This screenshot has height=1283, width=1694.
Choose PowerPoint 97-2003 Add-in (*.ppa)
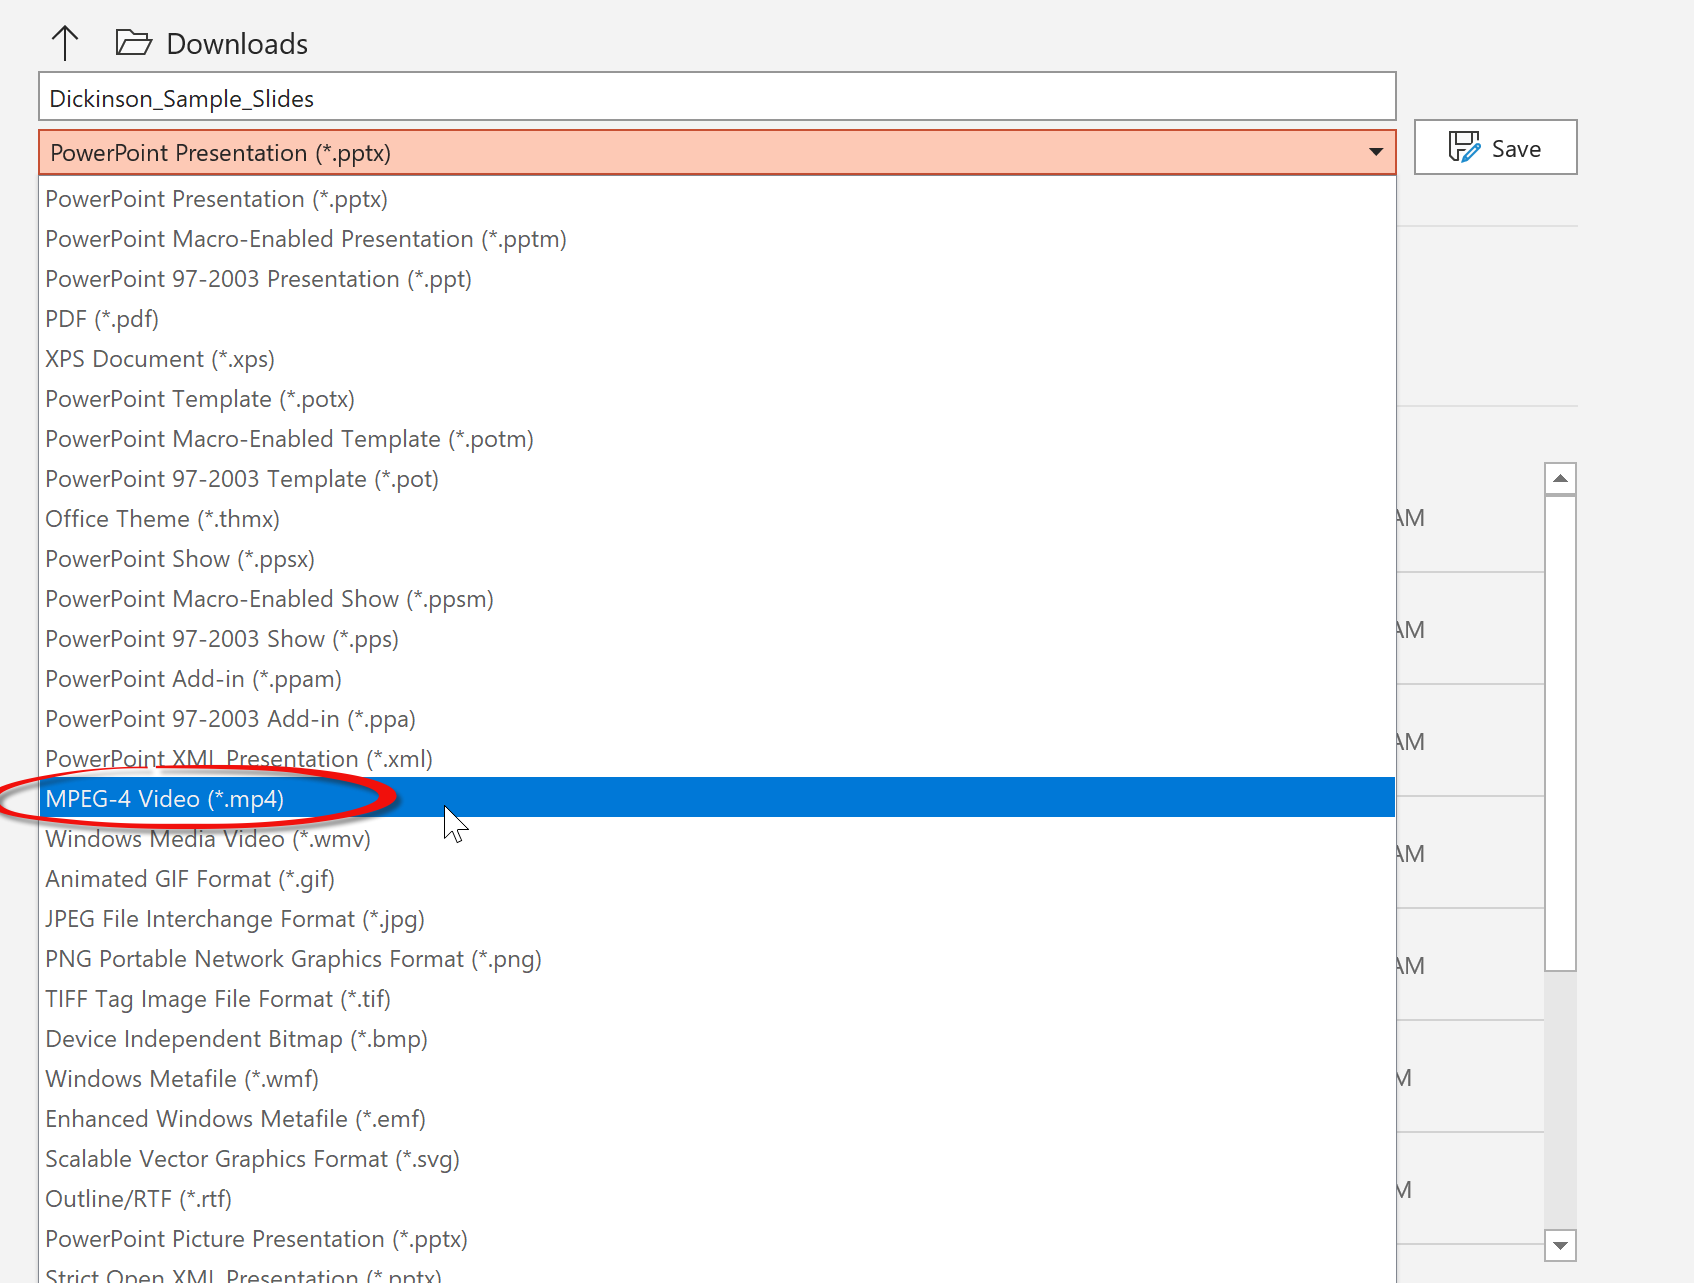pyautogui.click(x=717, y=719)
